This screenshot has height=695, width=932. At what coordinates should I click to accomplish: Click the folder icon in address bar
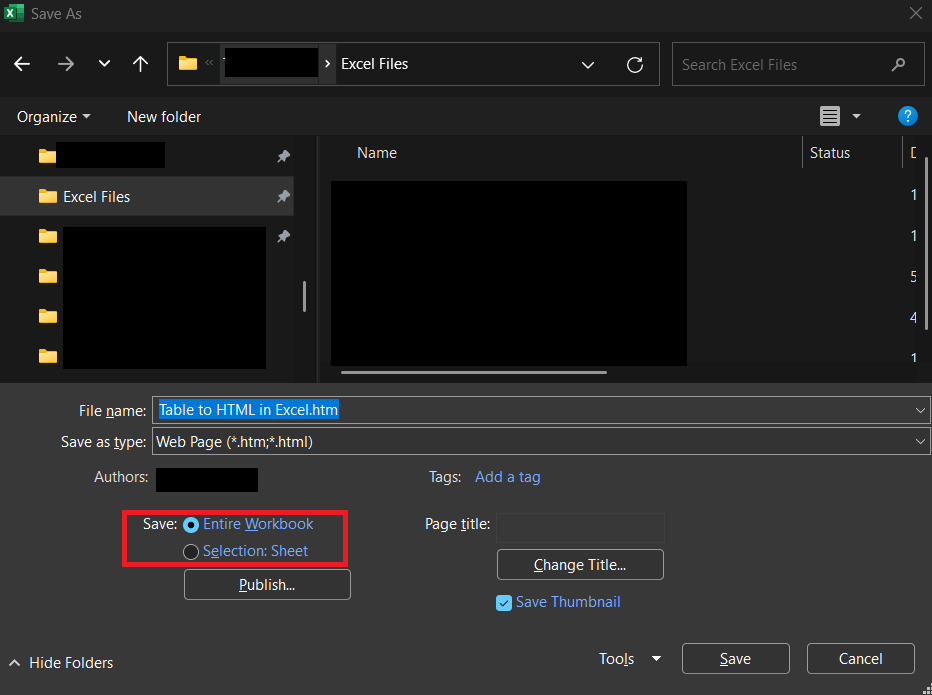[x=188, y=63]
